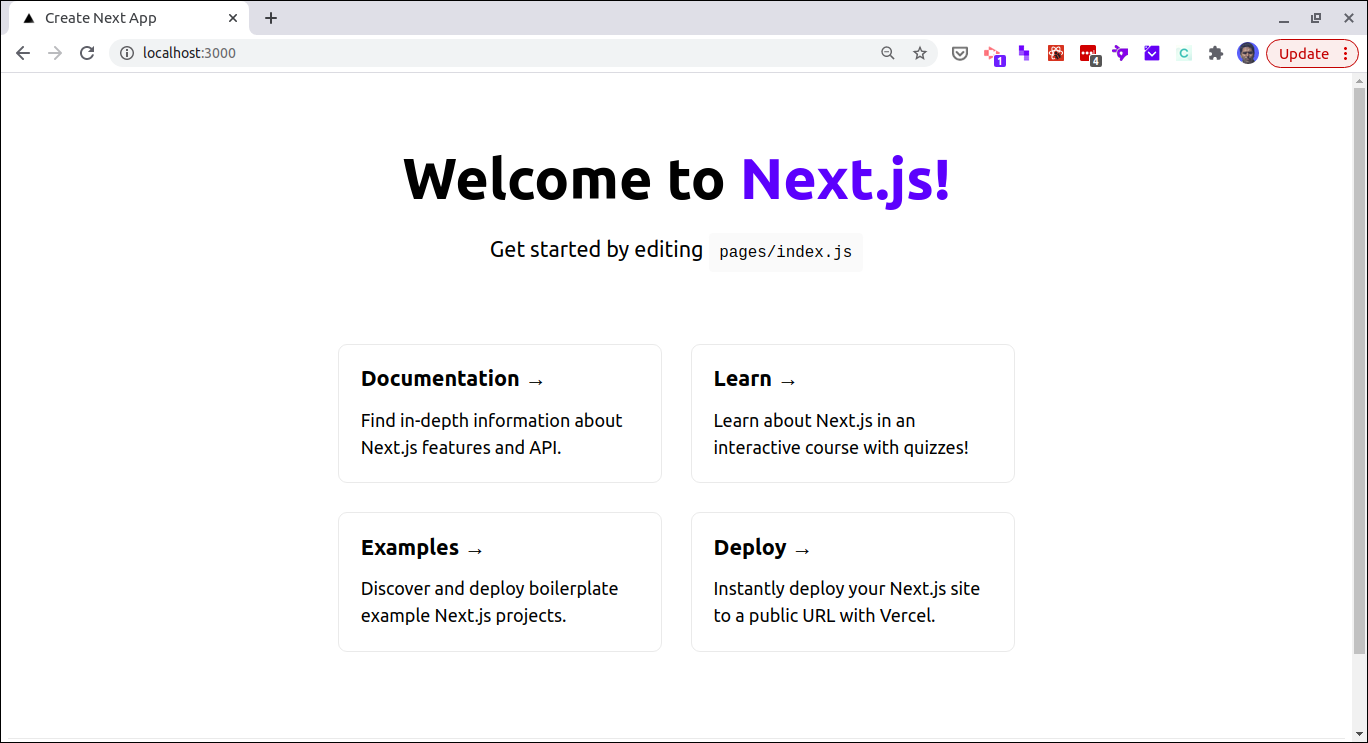Bookmark this page using the star icon
The width and height of the screenshot is (1368, 743).
point(920,53)
